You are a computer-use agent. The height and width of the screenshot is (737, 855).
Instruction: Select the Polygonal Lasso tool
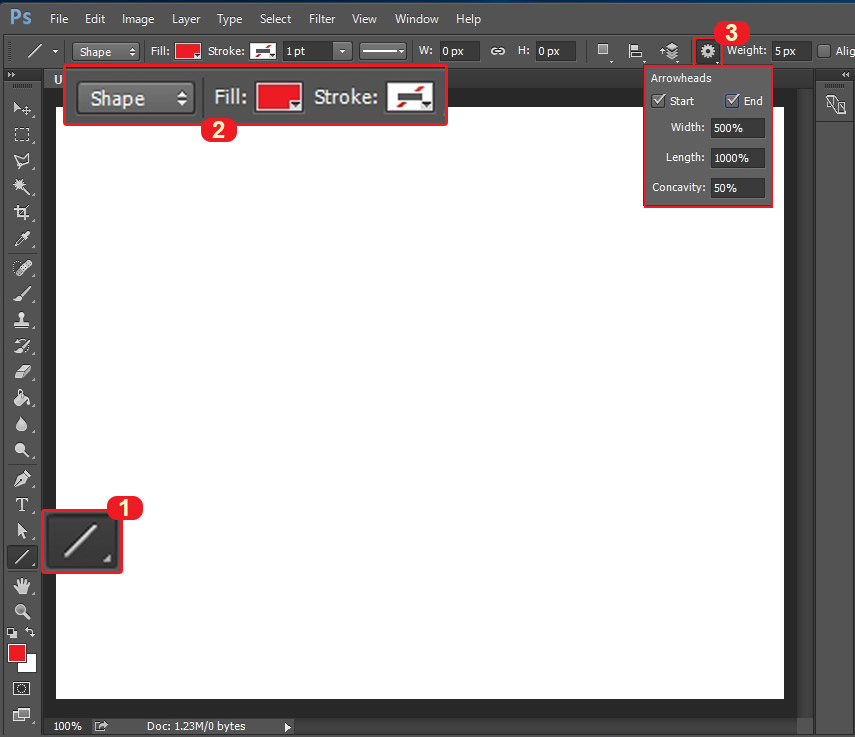pos(22,160)
